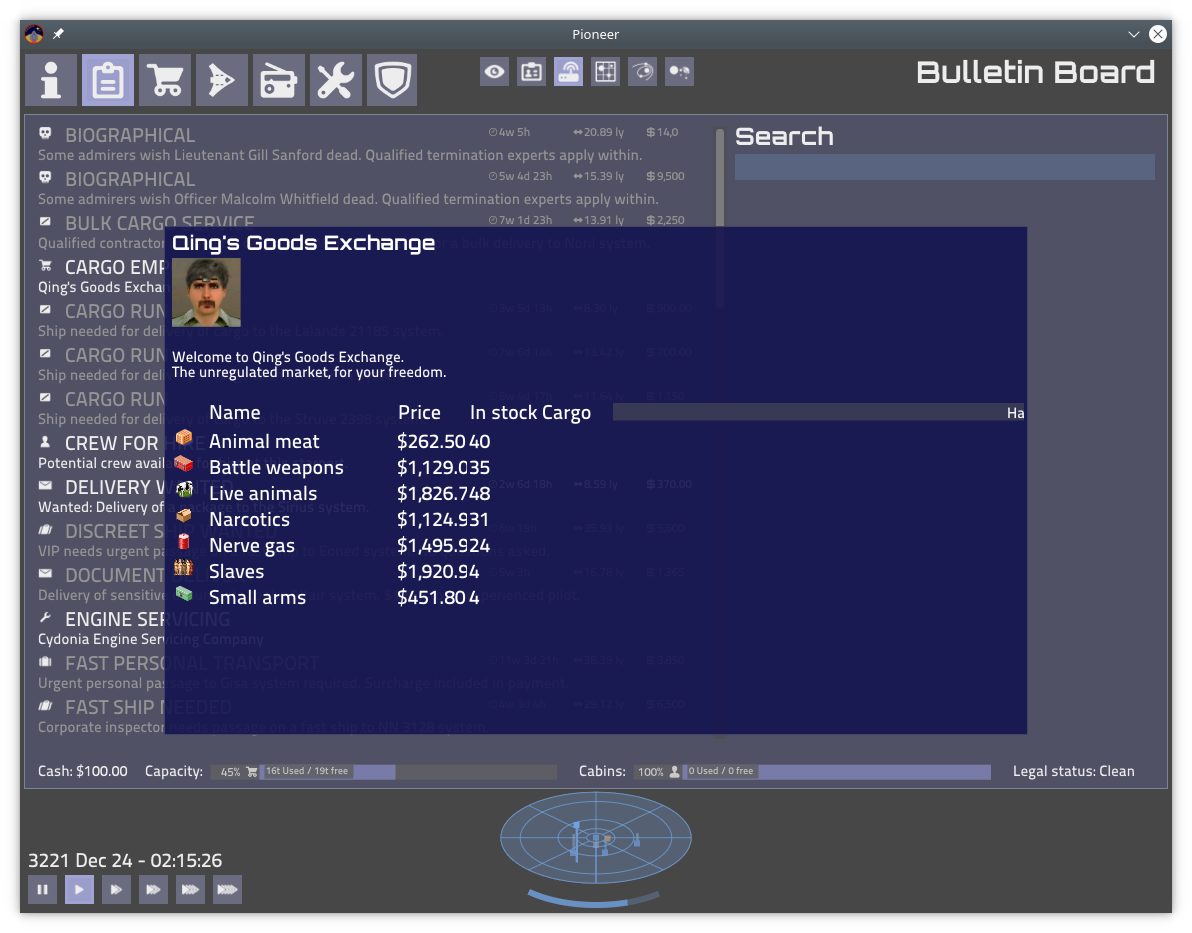Sort goods by the Name column header
Viewport: 1192px width, 933px height.
[235, 413]
